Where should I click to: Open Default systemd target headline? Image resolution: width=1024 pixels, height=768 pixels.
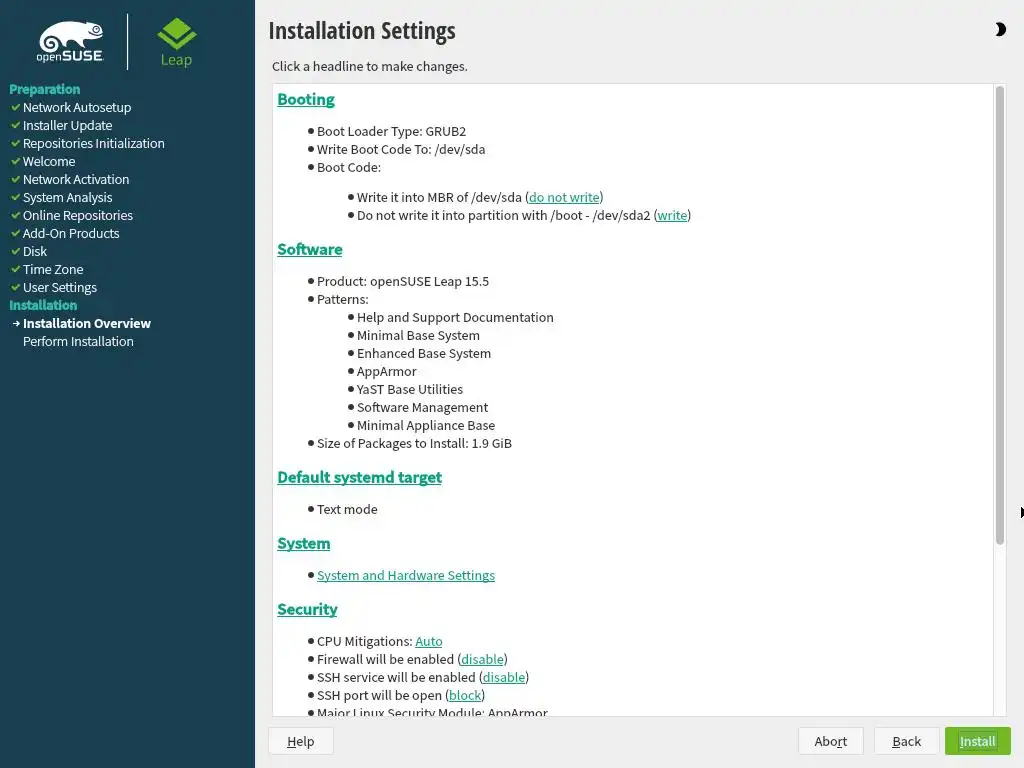[x=359, y=477]
